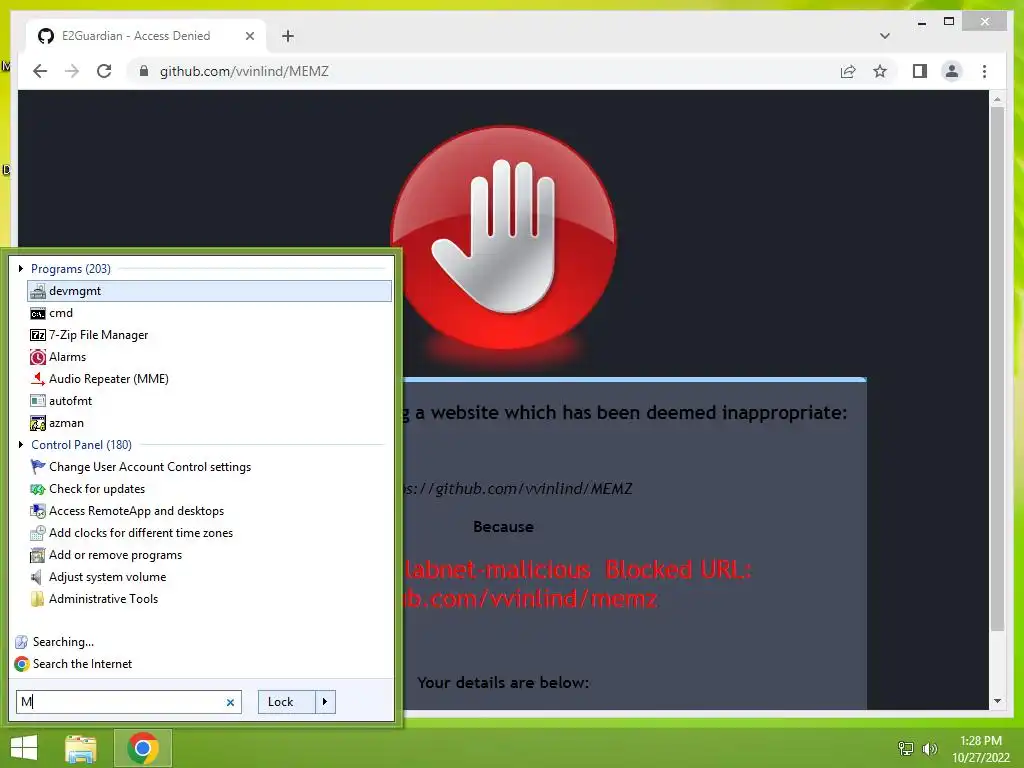The image size is (1024, 768).
Task: Open Windows Start button
Action: [x=24, y=748]
